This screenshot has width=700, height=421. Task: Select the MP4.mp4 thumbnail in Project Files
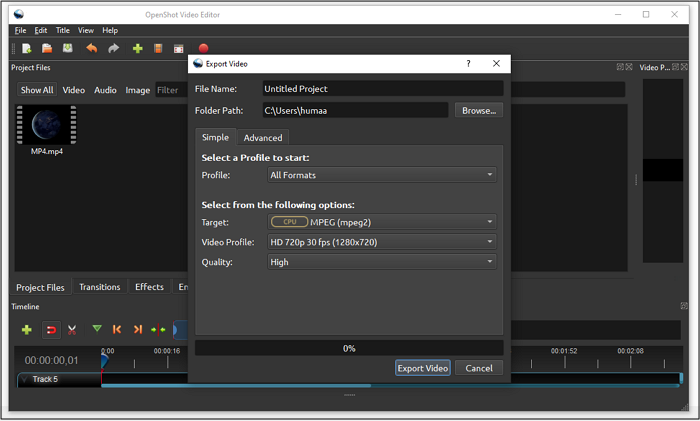(x=47, y=125)
